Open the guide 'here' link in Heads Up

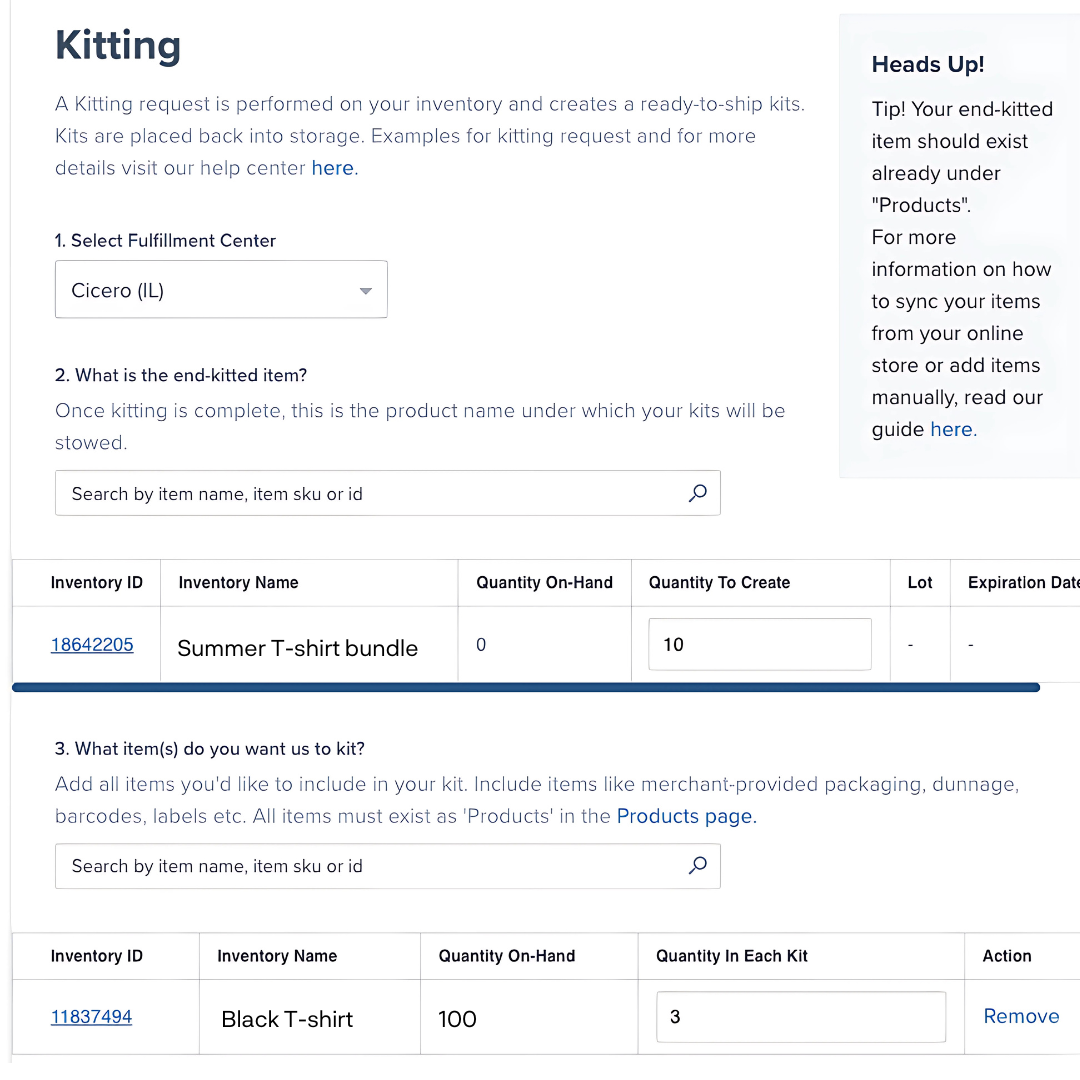point(951,429)
